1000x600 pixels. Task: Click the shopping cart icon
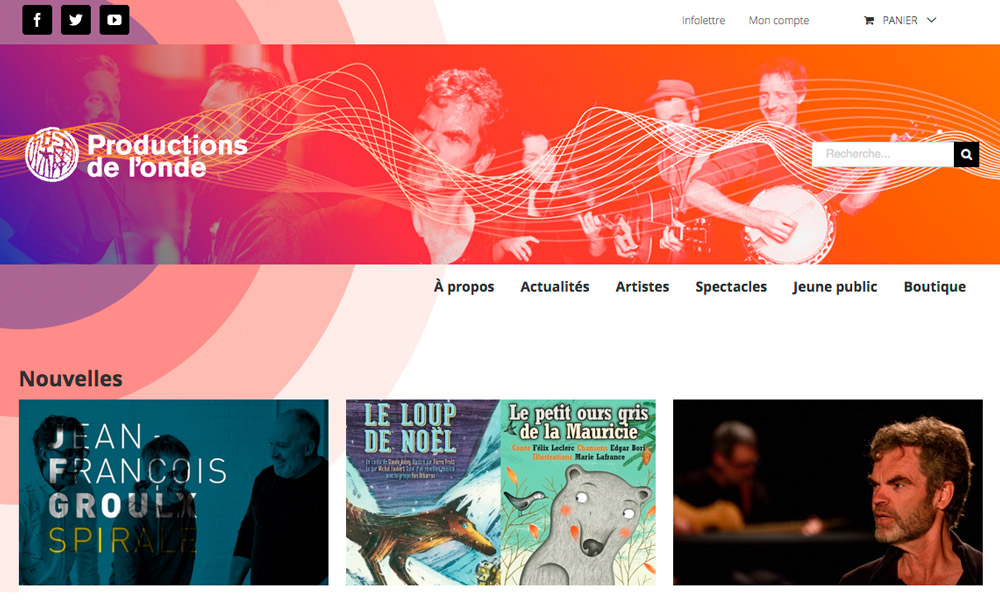point(869,20)
